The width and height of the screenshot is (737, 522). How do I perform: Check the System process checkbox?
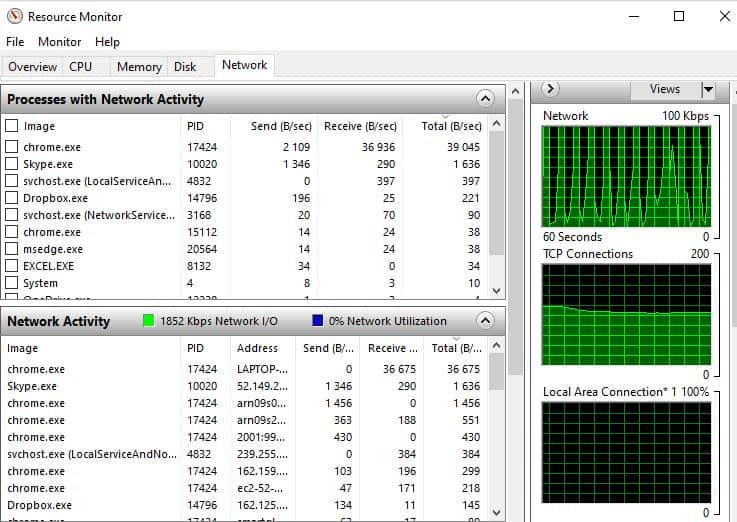pyautogui.click(x=12, y=283)
